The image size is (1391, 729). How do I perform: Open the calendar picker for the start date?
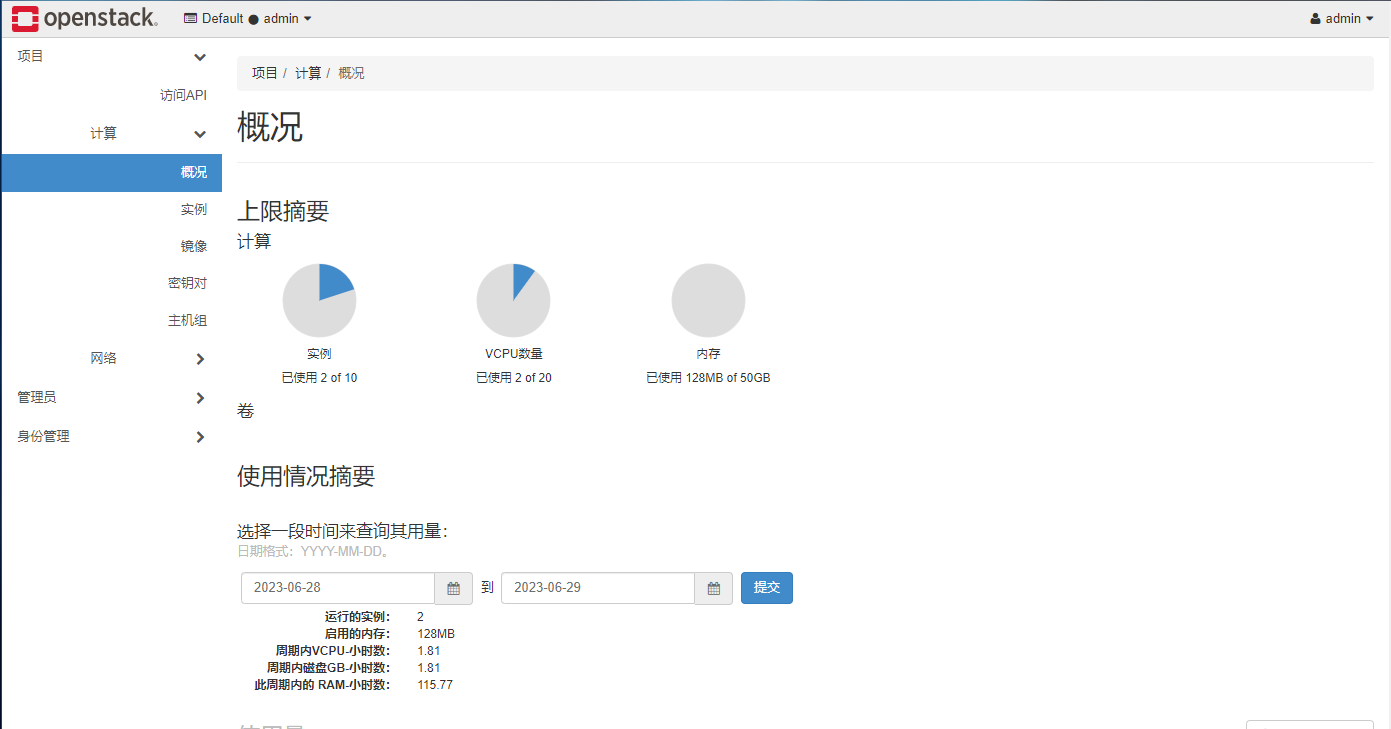click(x=453, y=588)
